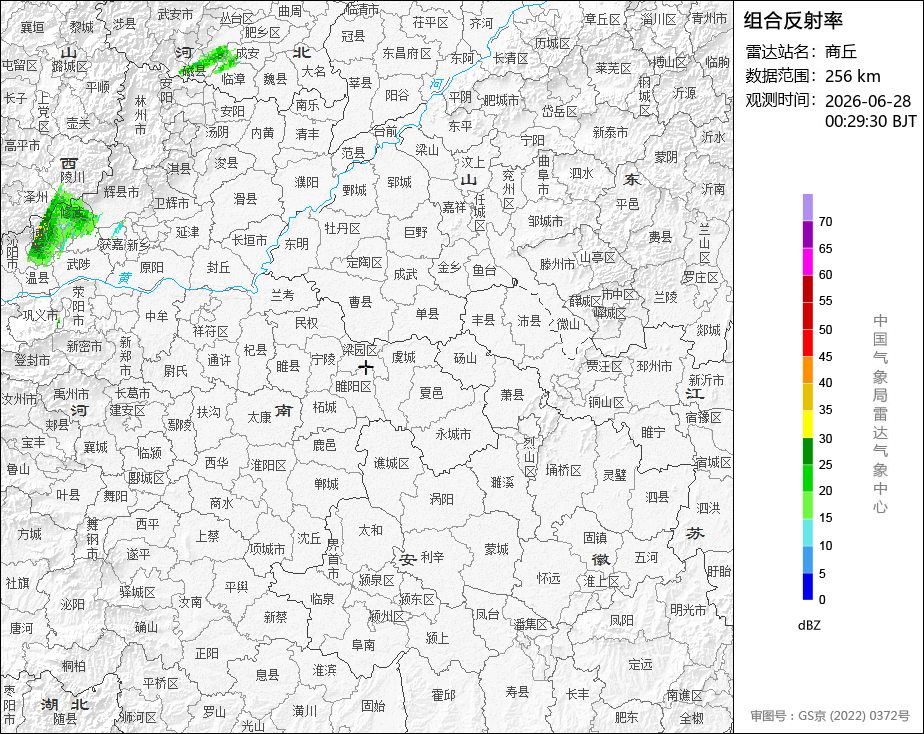The height and width of the screenshot is (734, 924).
Task: Click the map approval number GS京 (2022) 0372号
Action: tap(854, 716)
